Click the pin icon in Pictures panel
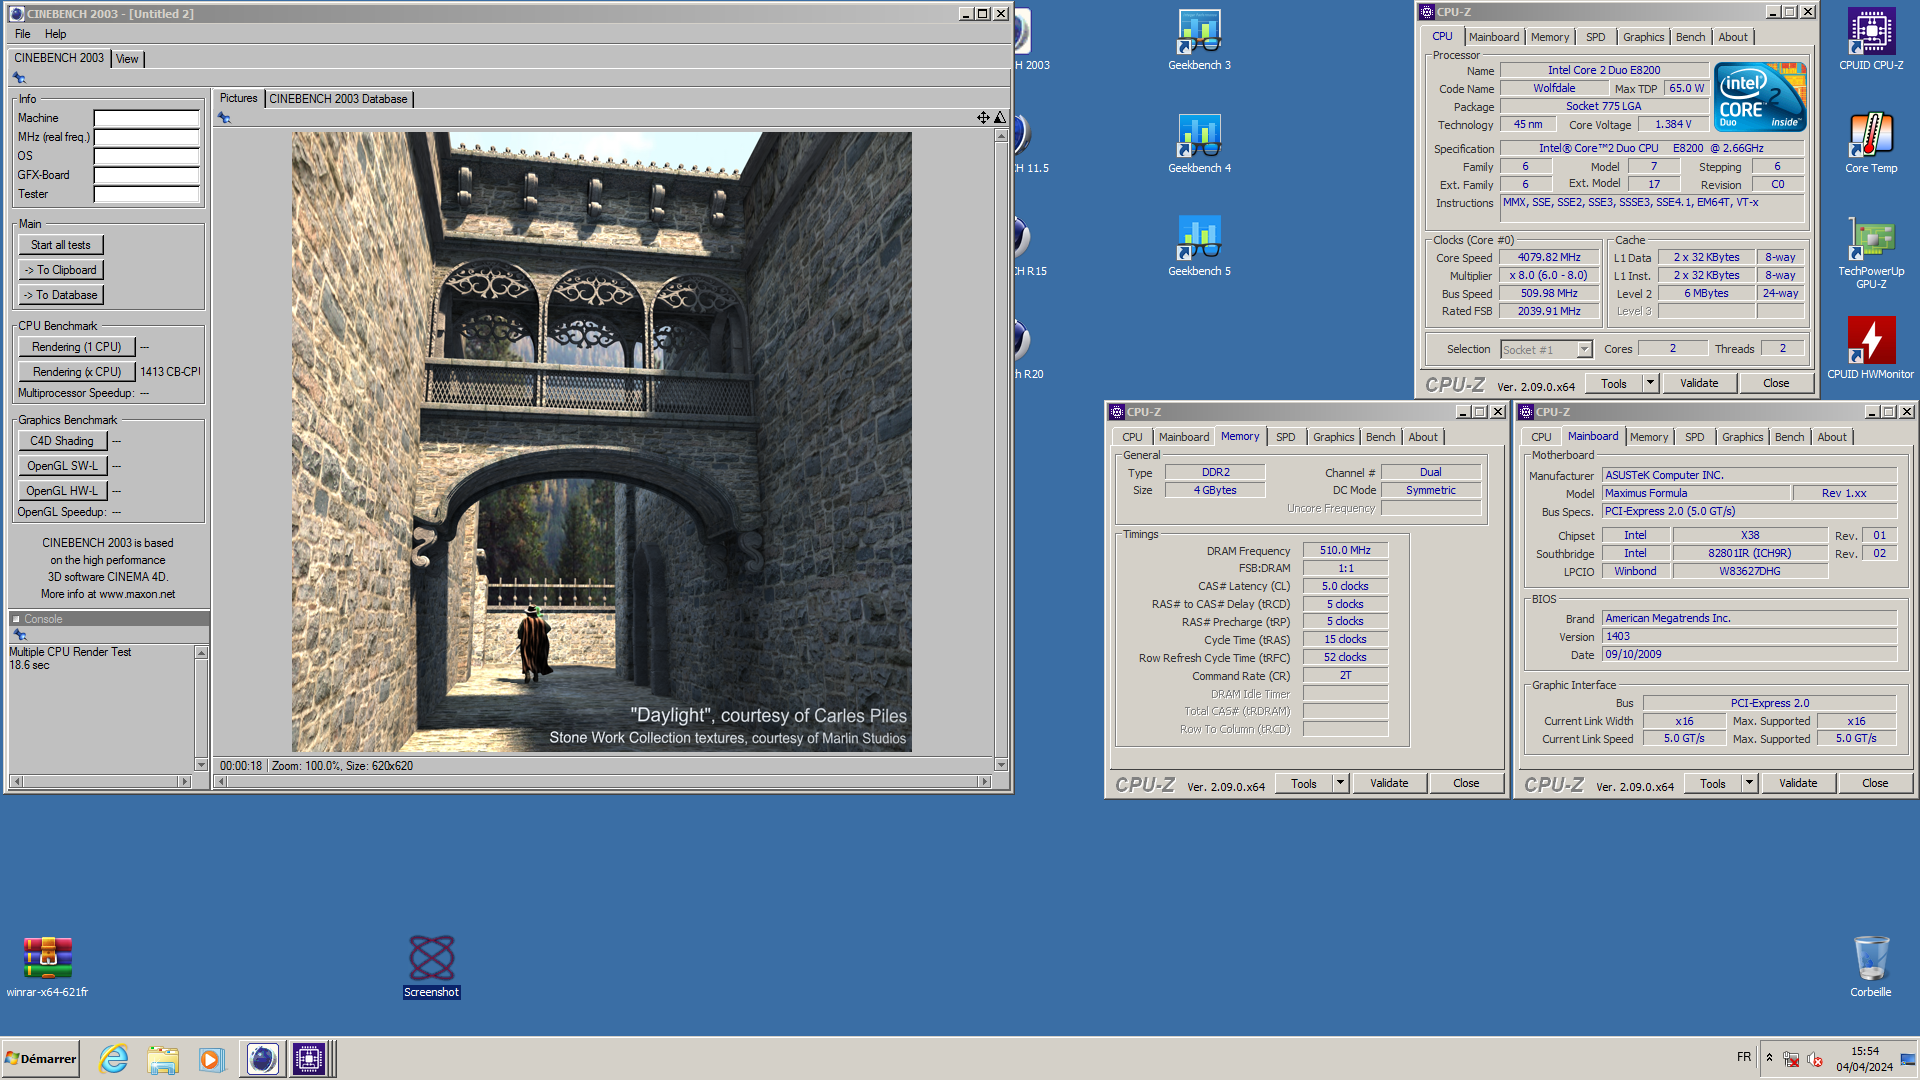The width and height of the screenshot is (1920, 1080). point(224,118)
